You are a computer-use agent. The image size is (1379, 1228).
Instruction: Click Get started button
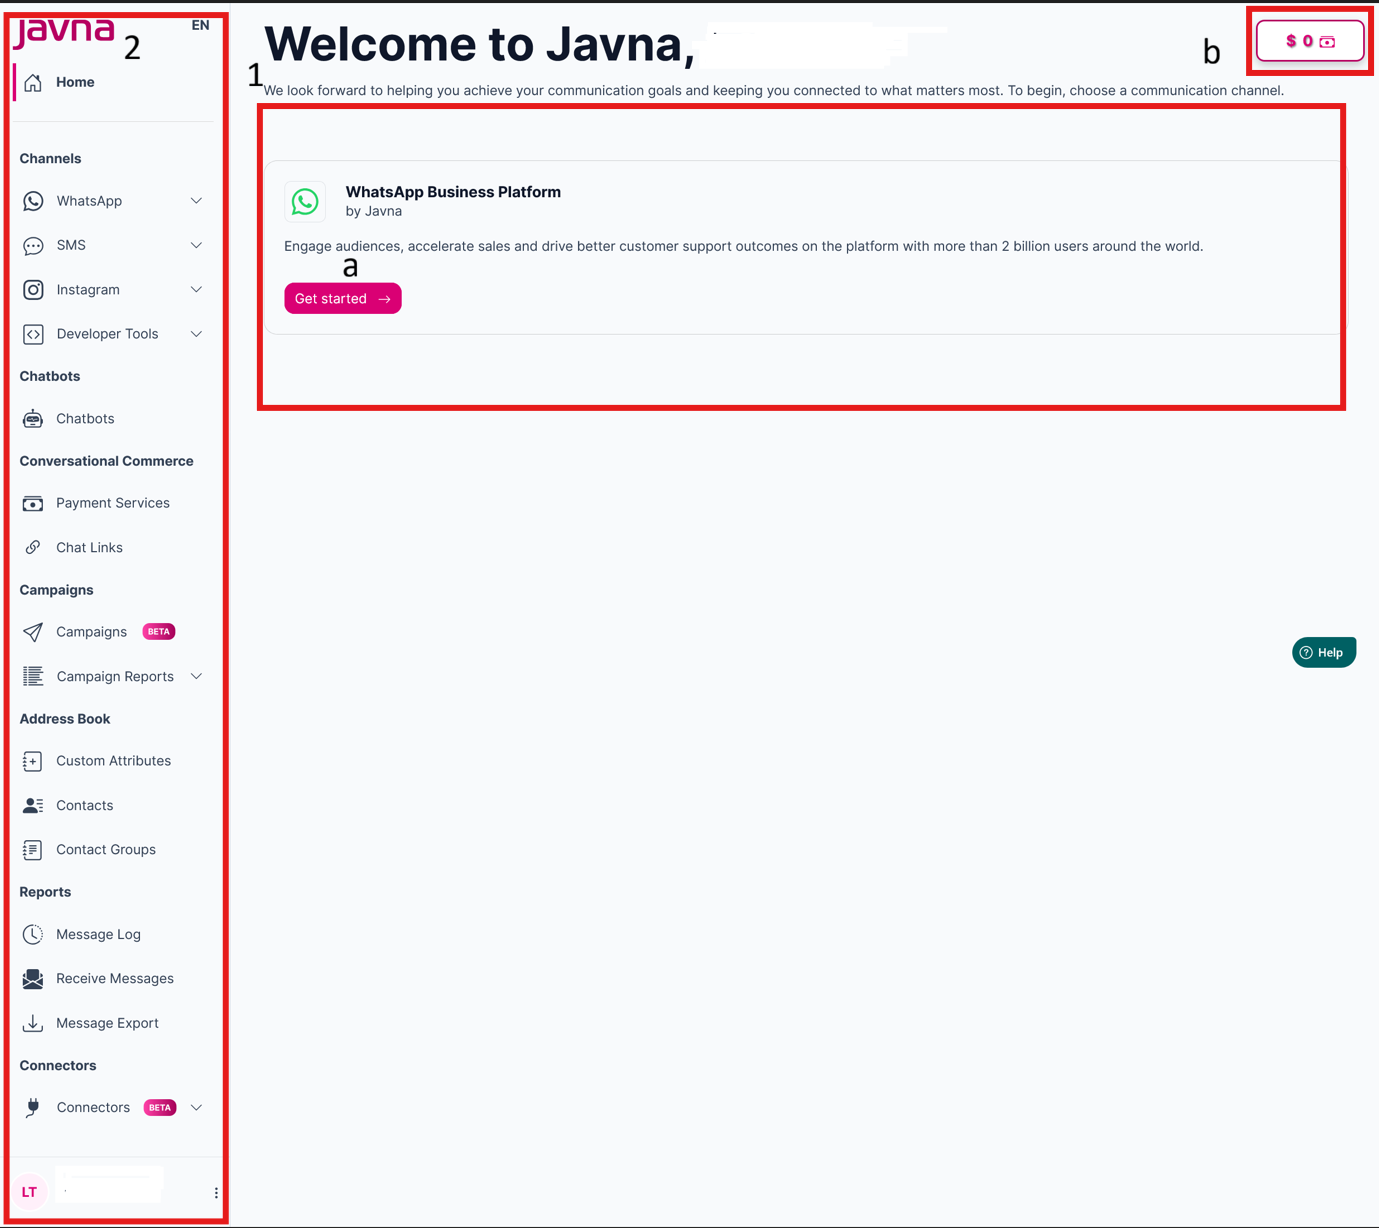click(343, 299)
